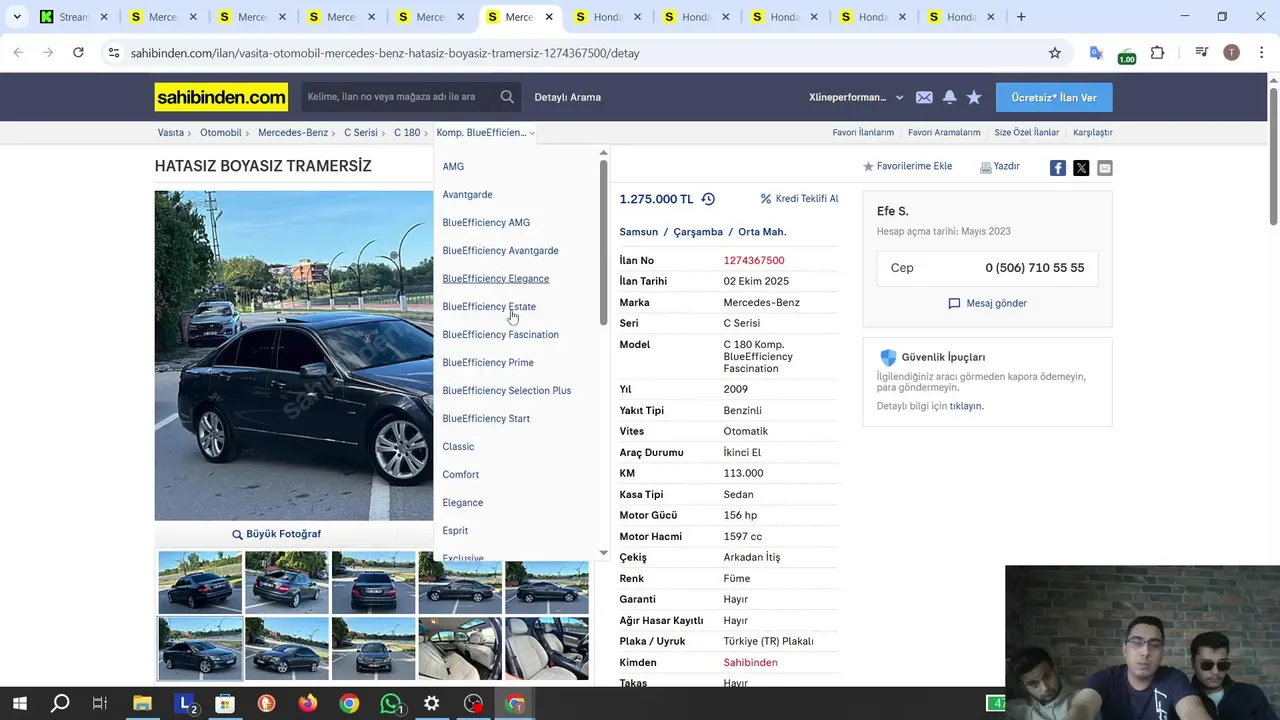1280x720 pixels.
Task: Click the Mercedes-Benz breadcrumb
Action: coord(293,132)
